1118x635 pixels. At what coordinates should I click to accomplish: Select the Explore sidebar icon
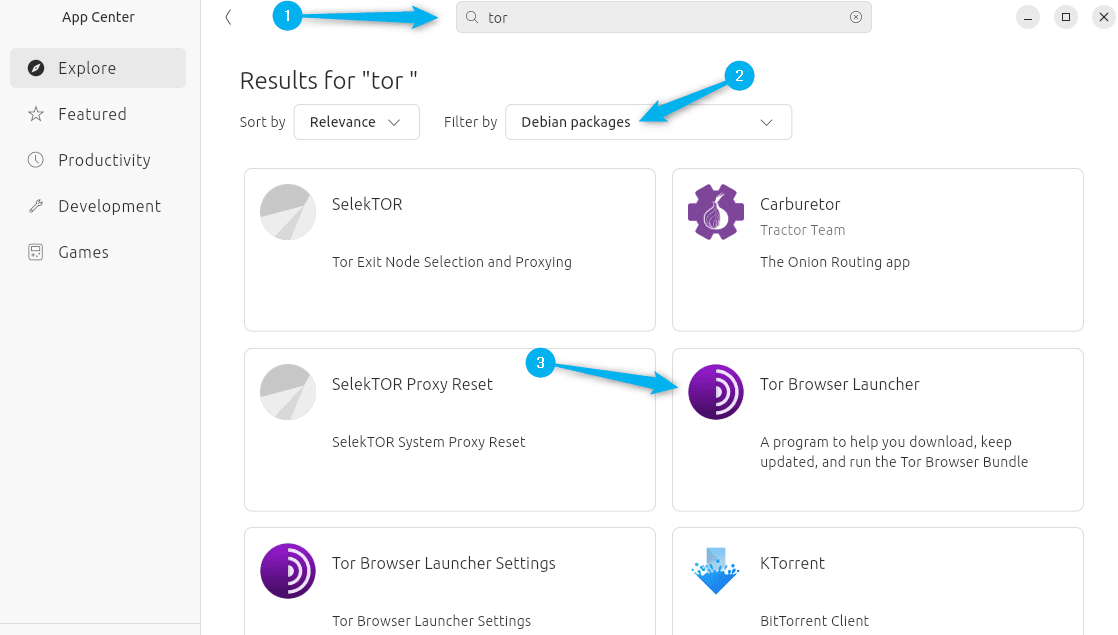(36, 68)
